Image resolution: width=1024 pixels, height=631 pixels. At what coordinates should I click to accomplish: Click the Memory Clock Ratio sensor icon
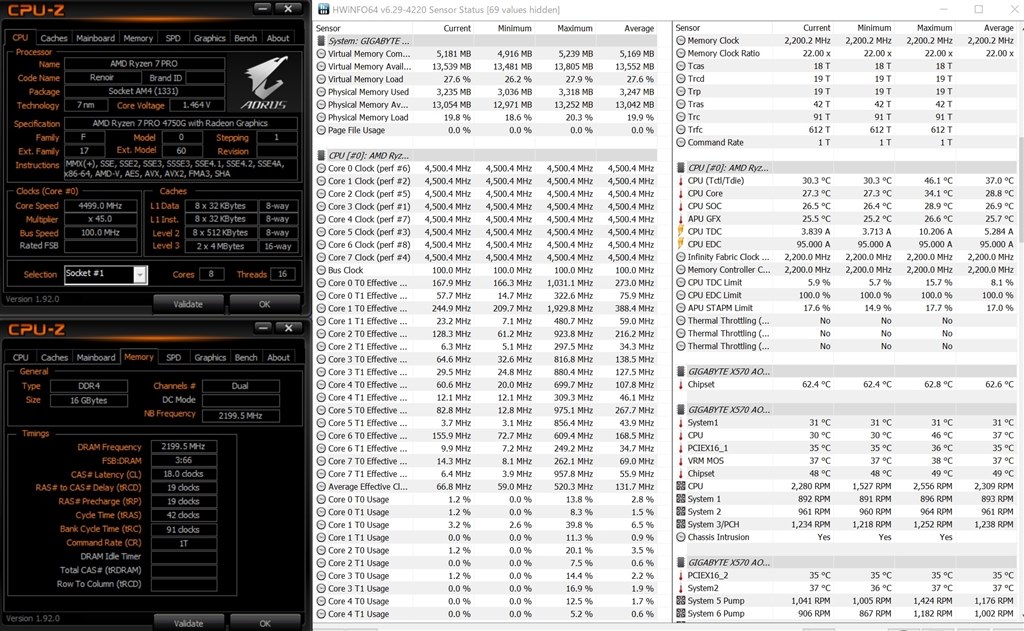680,54
